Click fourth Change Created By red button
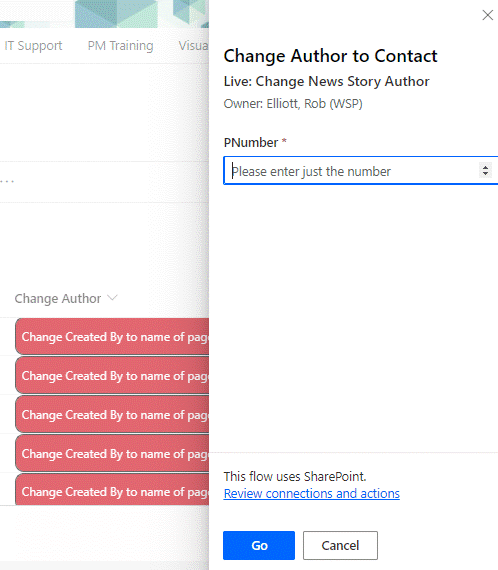 [x=112, y=453]
